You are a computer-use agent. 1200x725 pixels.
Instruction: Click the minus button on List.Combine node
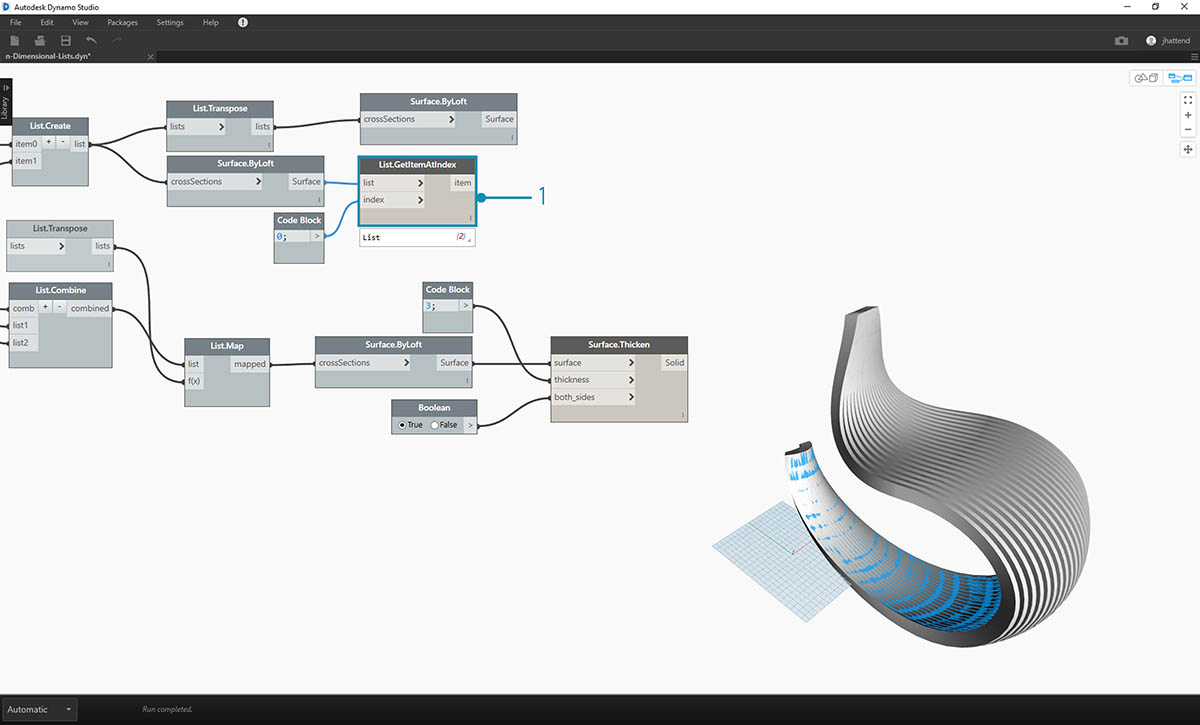tap(59, 307)
